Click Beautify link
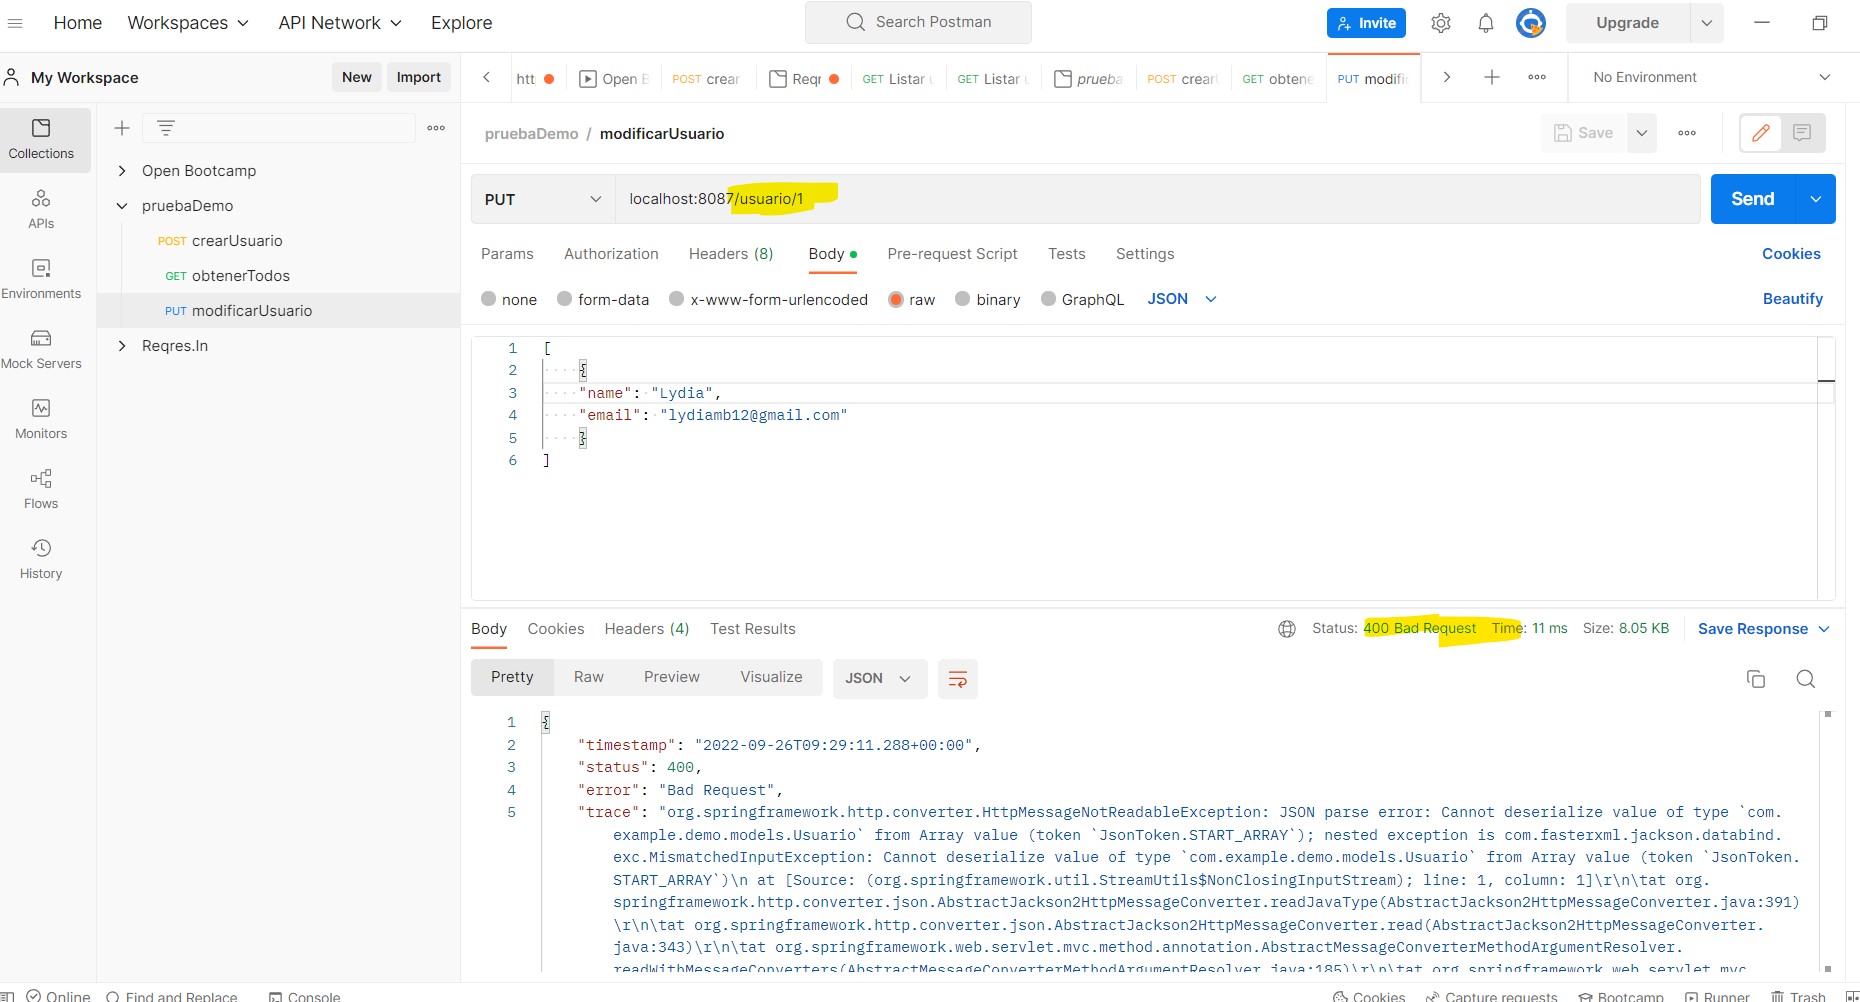This screenshot has width=1860, height=1002. click(1792, 299)
